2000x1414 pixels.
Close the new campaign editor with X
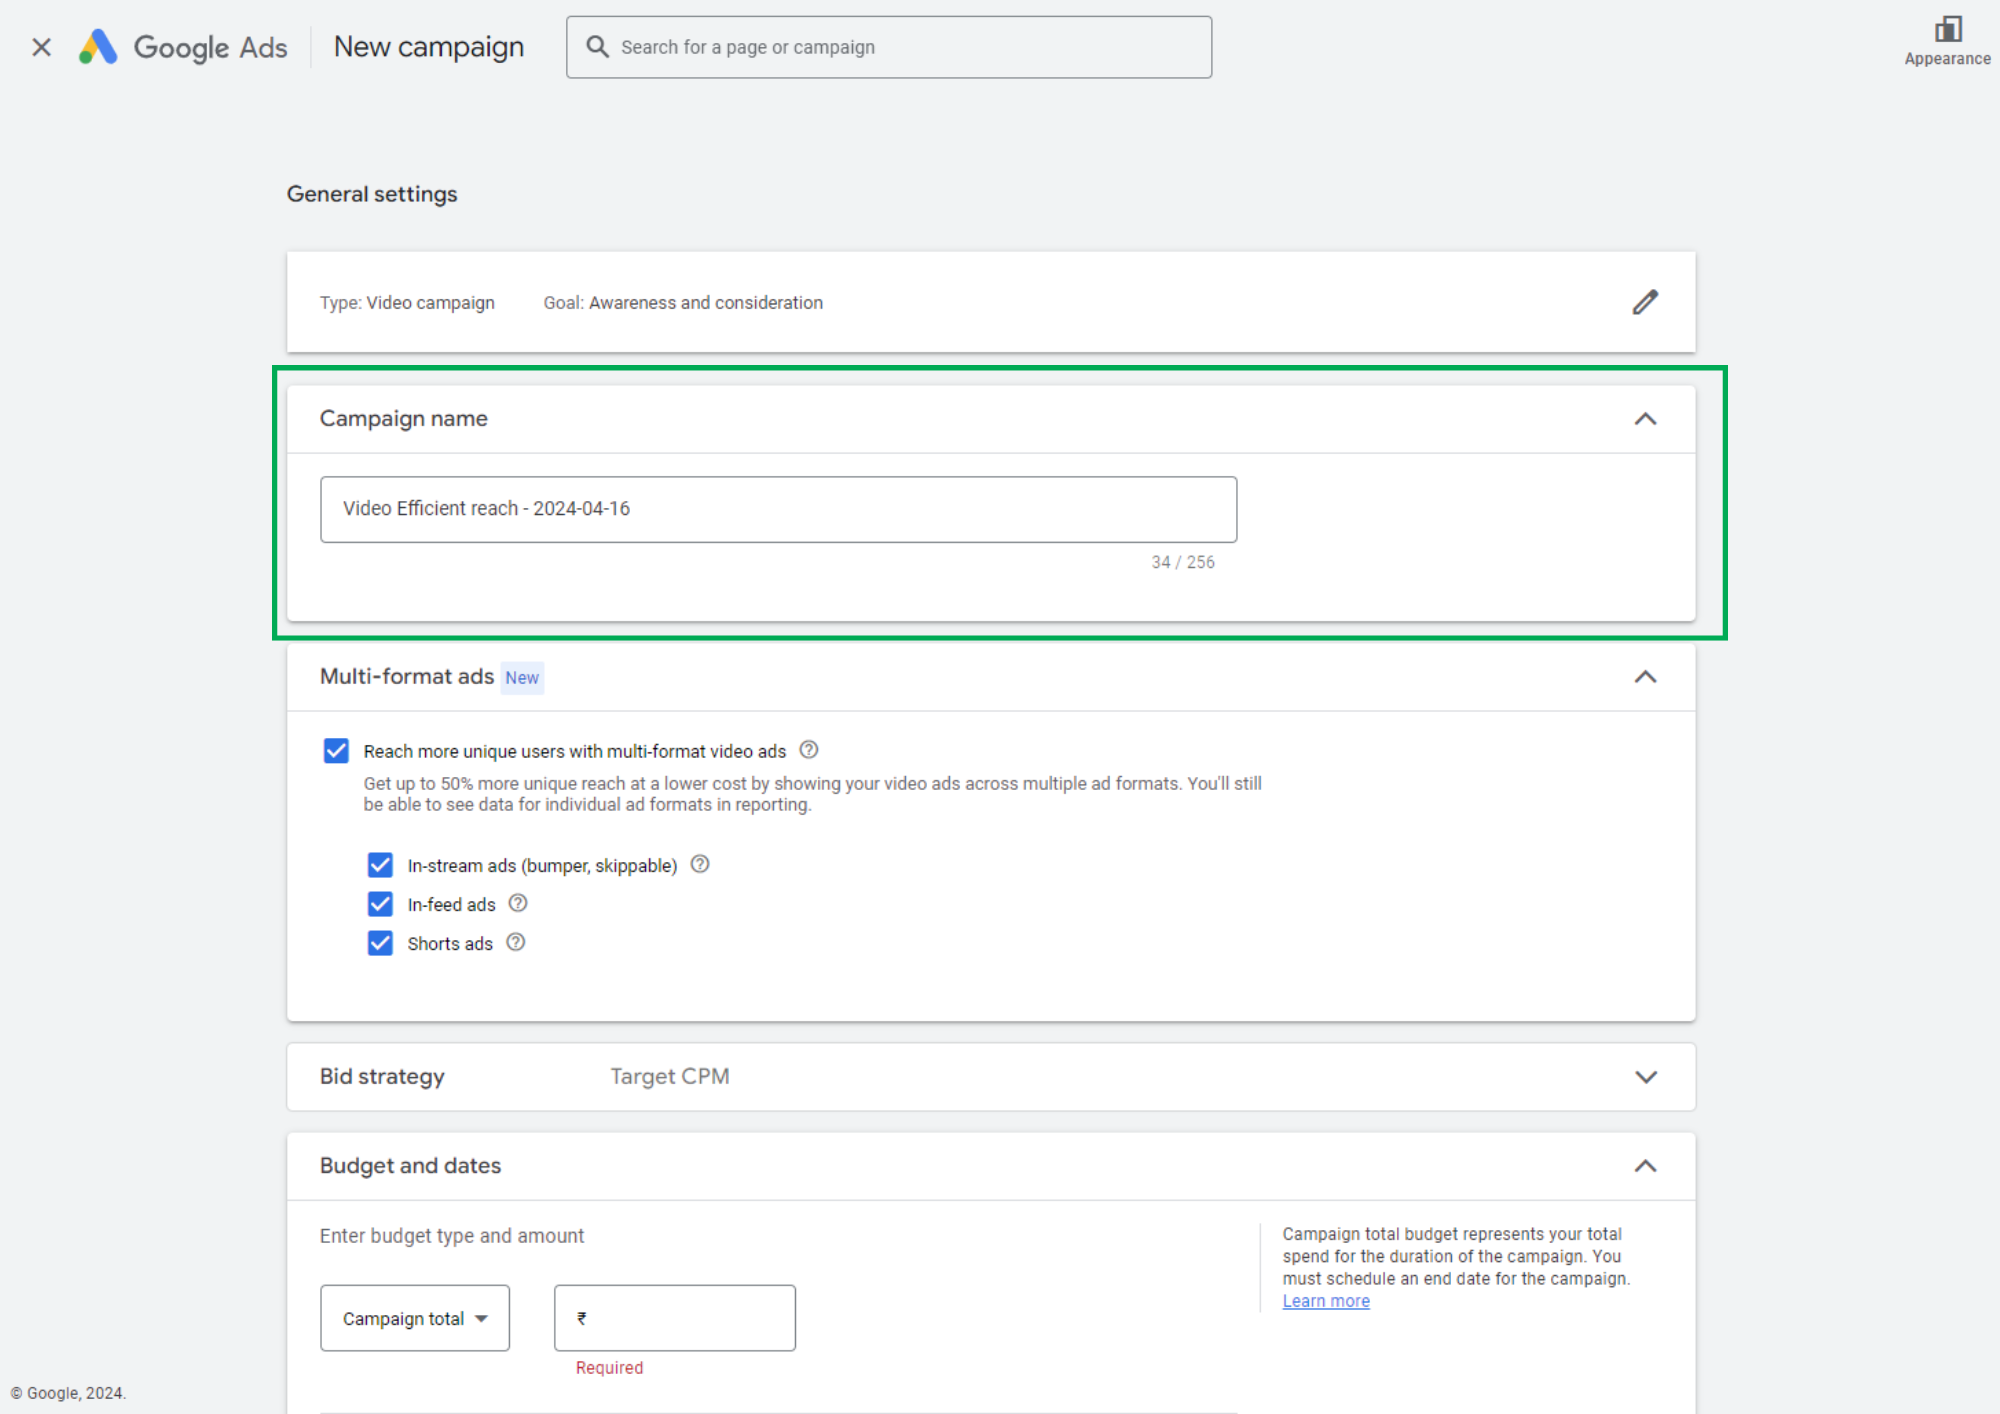pyautogui.click(x=41, y=47)
